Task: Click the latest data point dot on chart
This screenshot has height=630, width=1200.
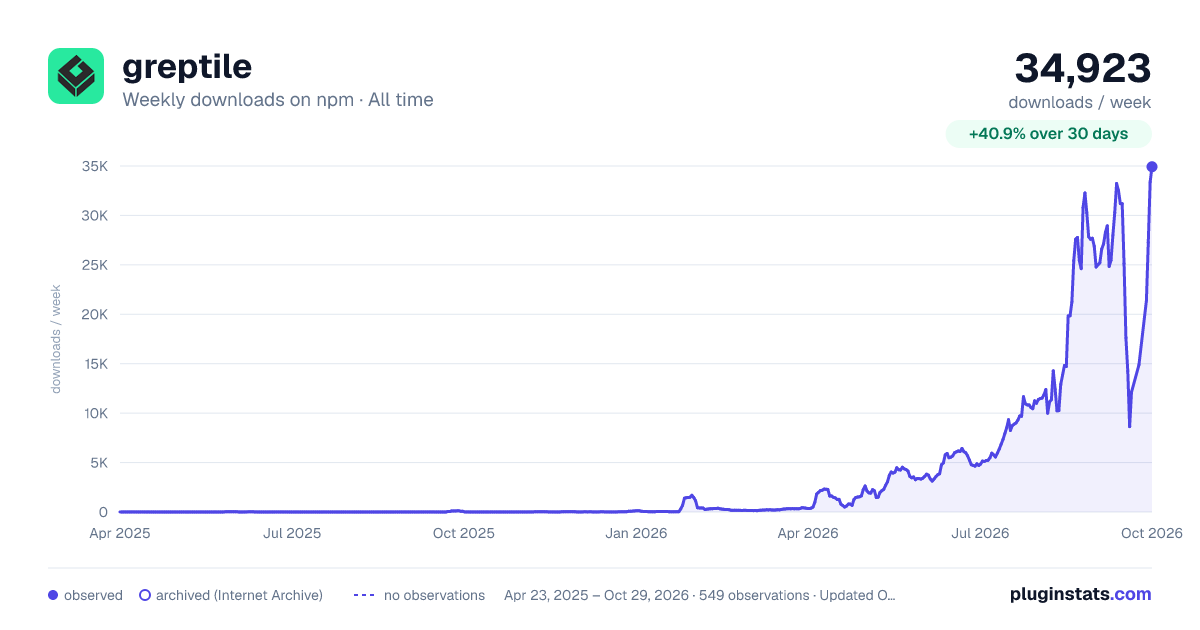Action: click(x=1152, y=167)
